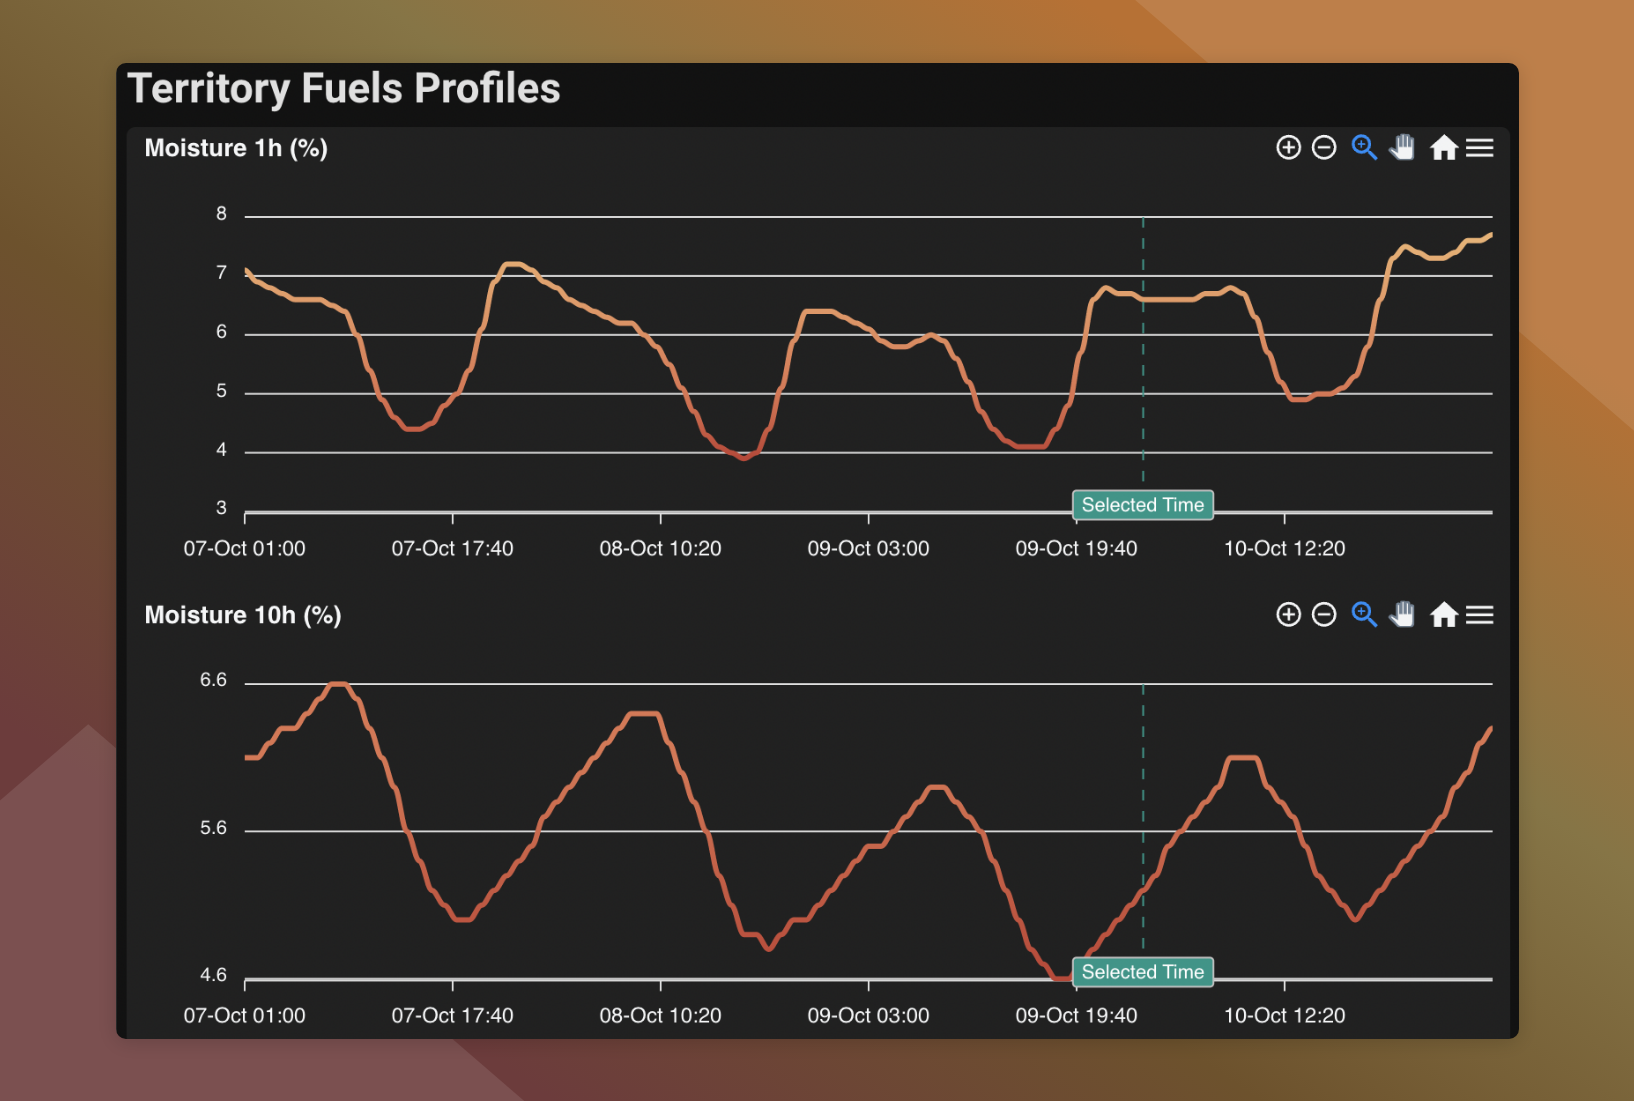Click zoom out on the Moisture 10h chart
This screenshot has height=1101, width=1634.
pyautogui.click(x=1324, y=614)
